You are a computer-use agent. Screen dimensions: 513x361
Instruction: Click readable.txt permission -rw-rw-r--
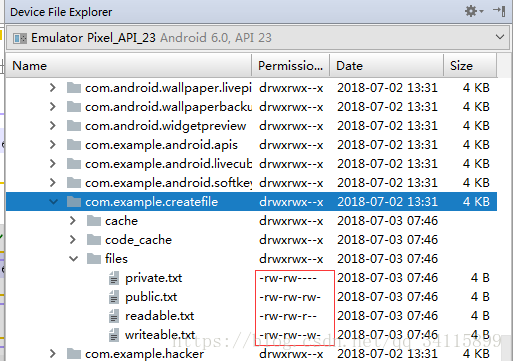(288, 316)
